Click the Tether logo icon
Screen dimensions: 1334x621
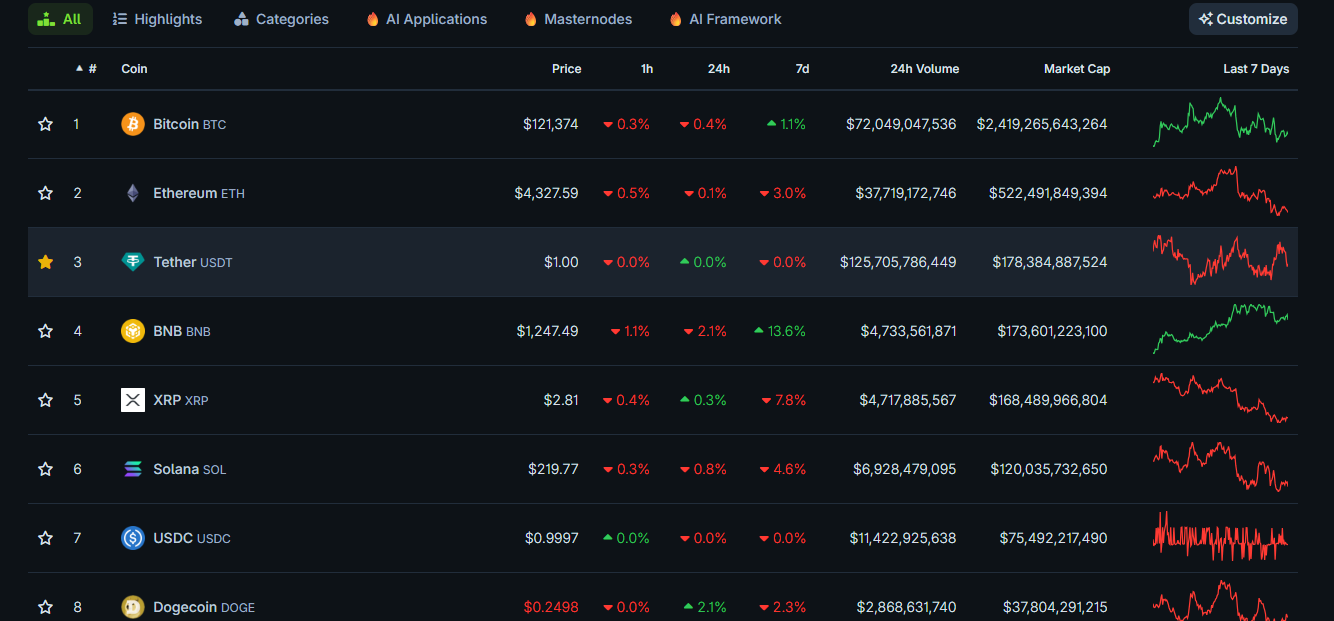(133, 262)
